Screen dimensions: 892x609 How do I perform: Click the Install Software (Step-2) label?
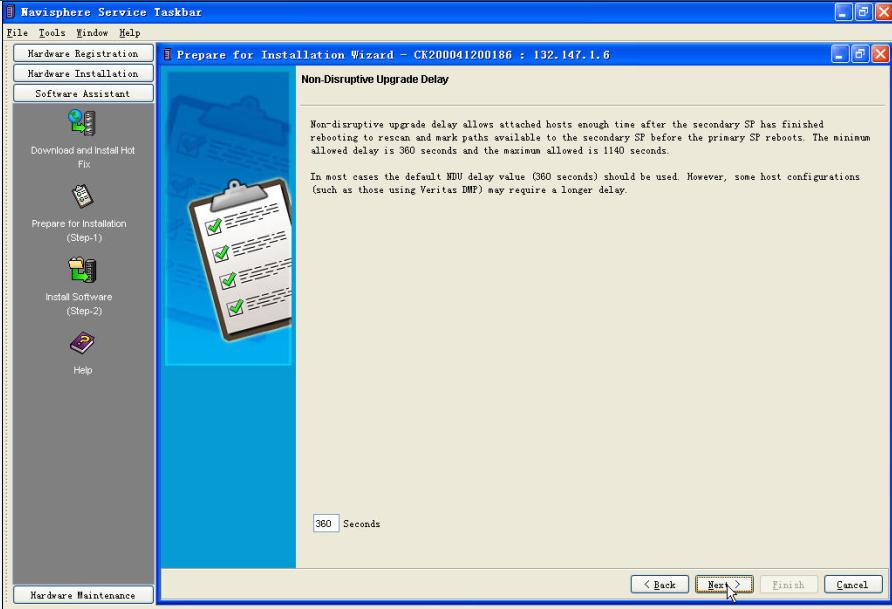(x=80, y=304)
